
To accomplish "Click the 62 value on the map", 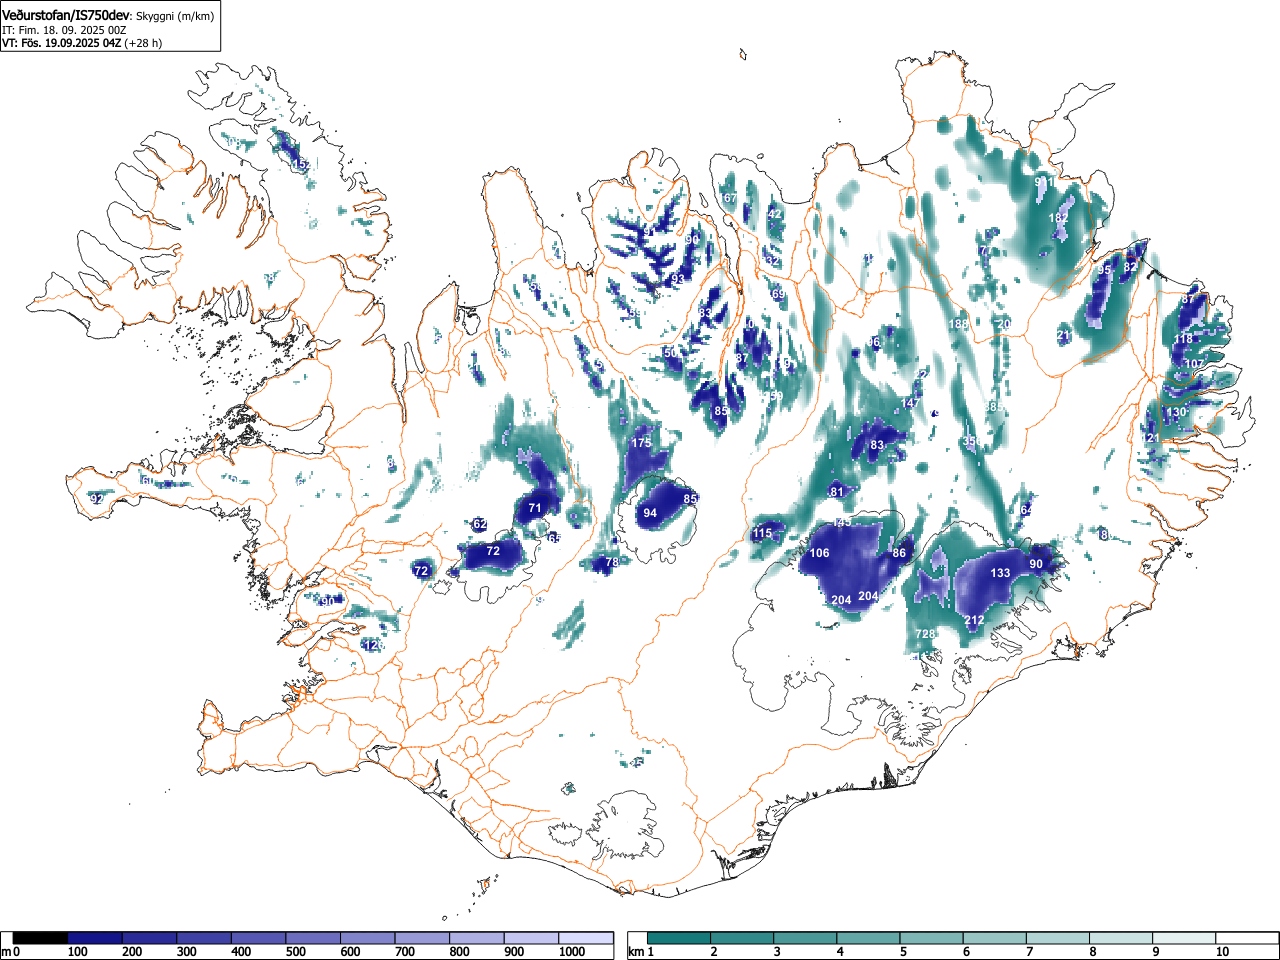I will coord(480,524).
